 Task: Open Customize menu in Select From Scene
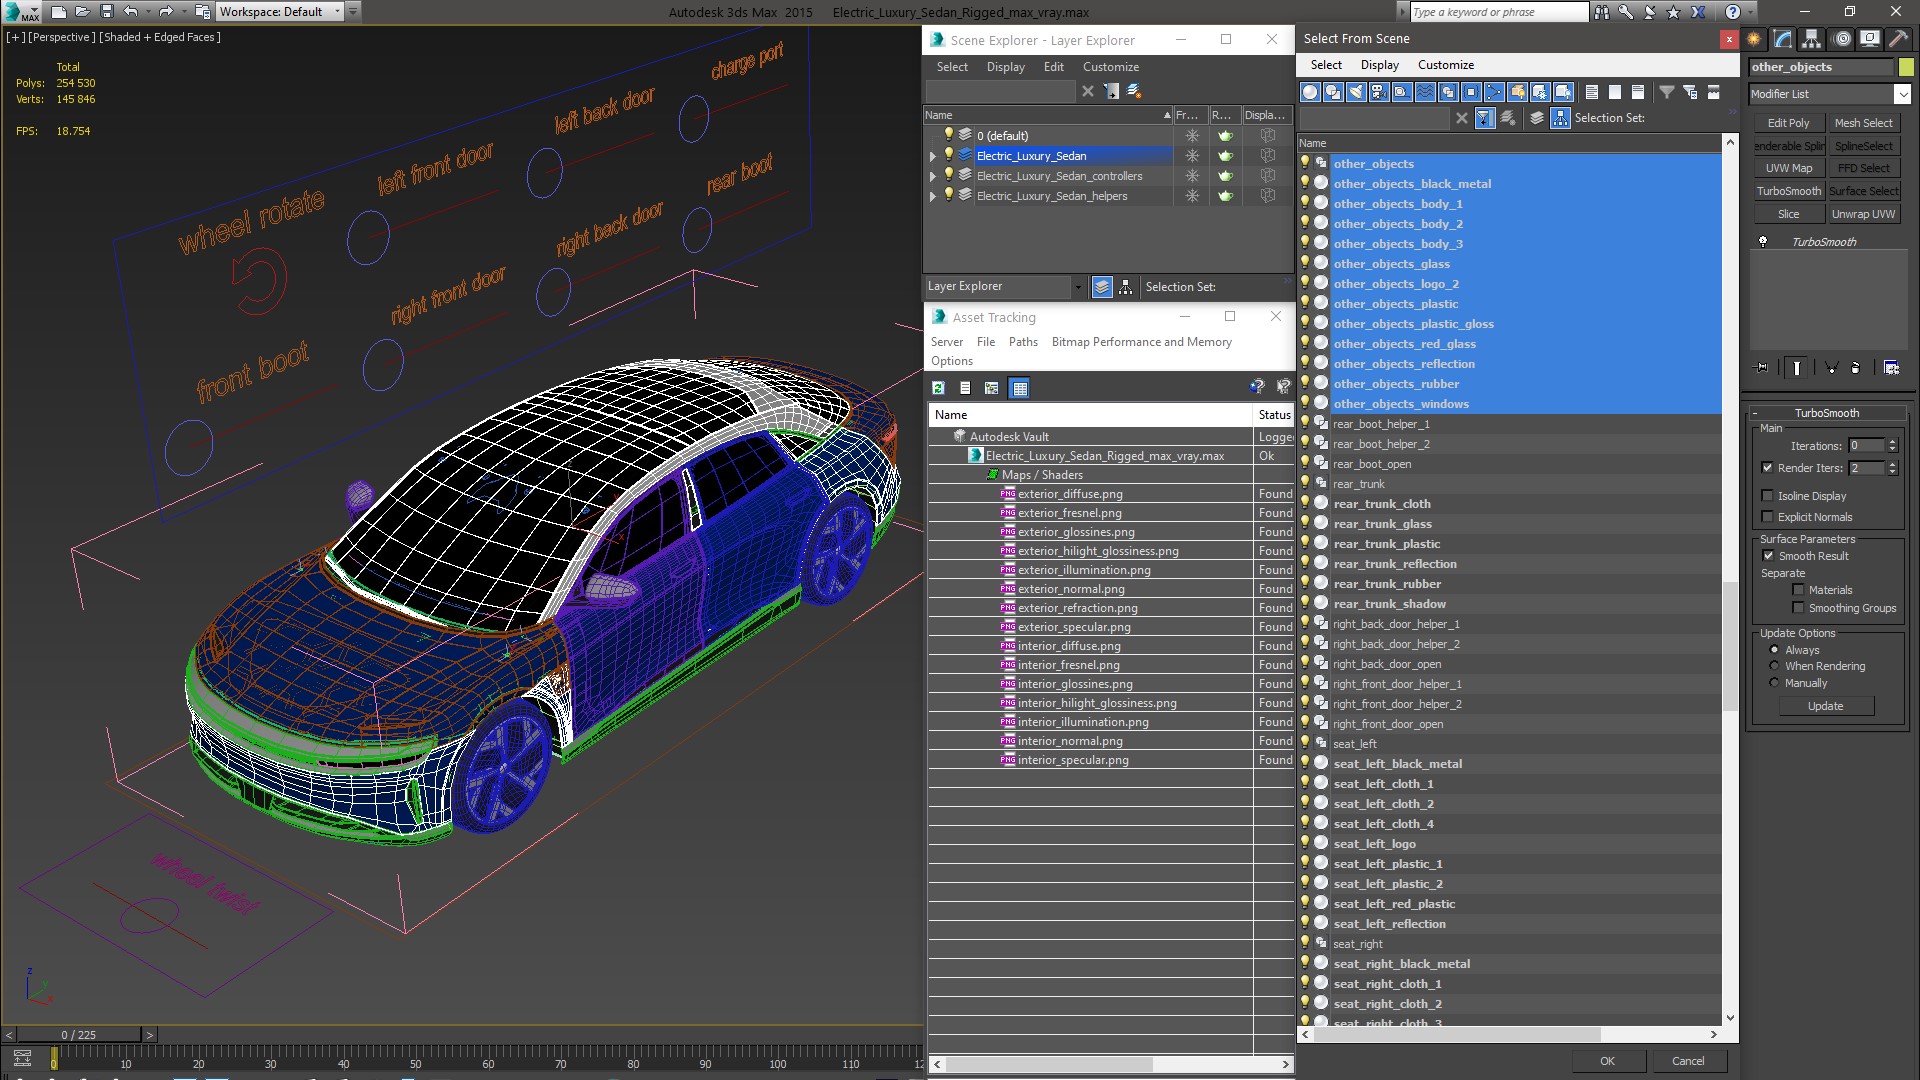tap(1445, 65)
